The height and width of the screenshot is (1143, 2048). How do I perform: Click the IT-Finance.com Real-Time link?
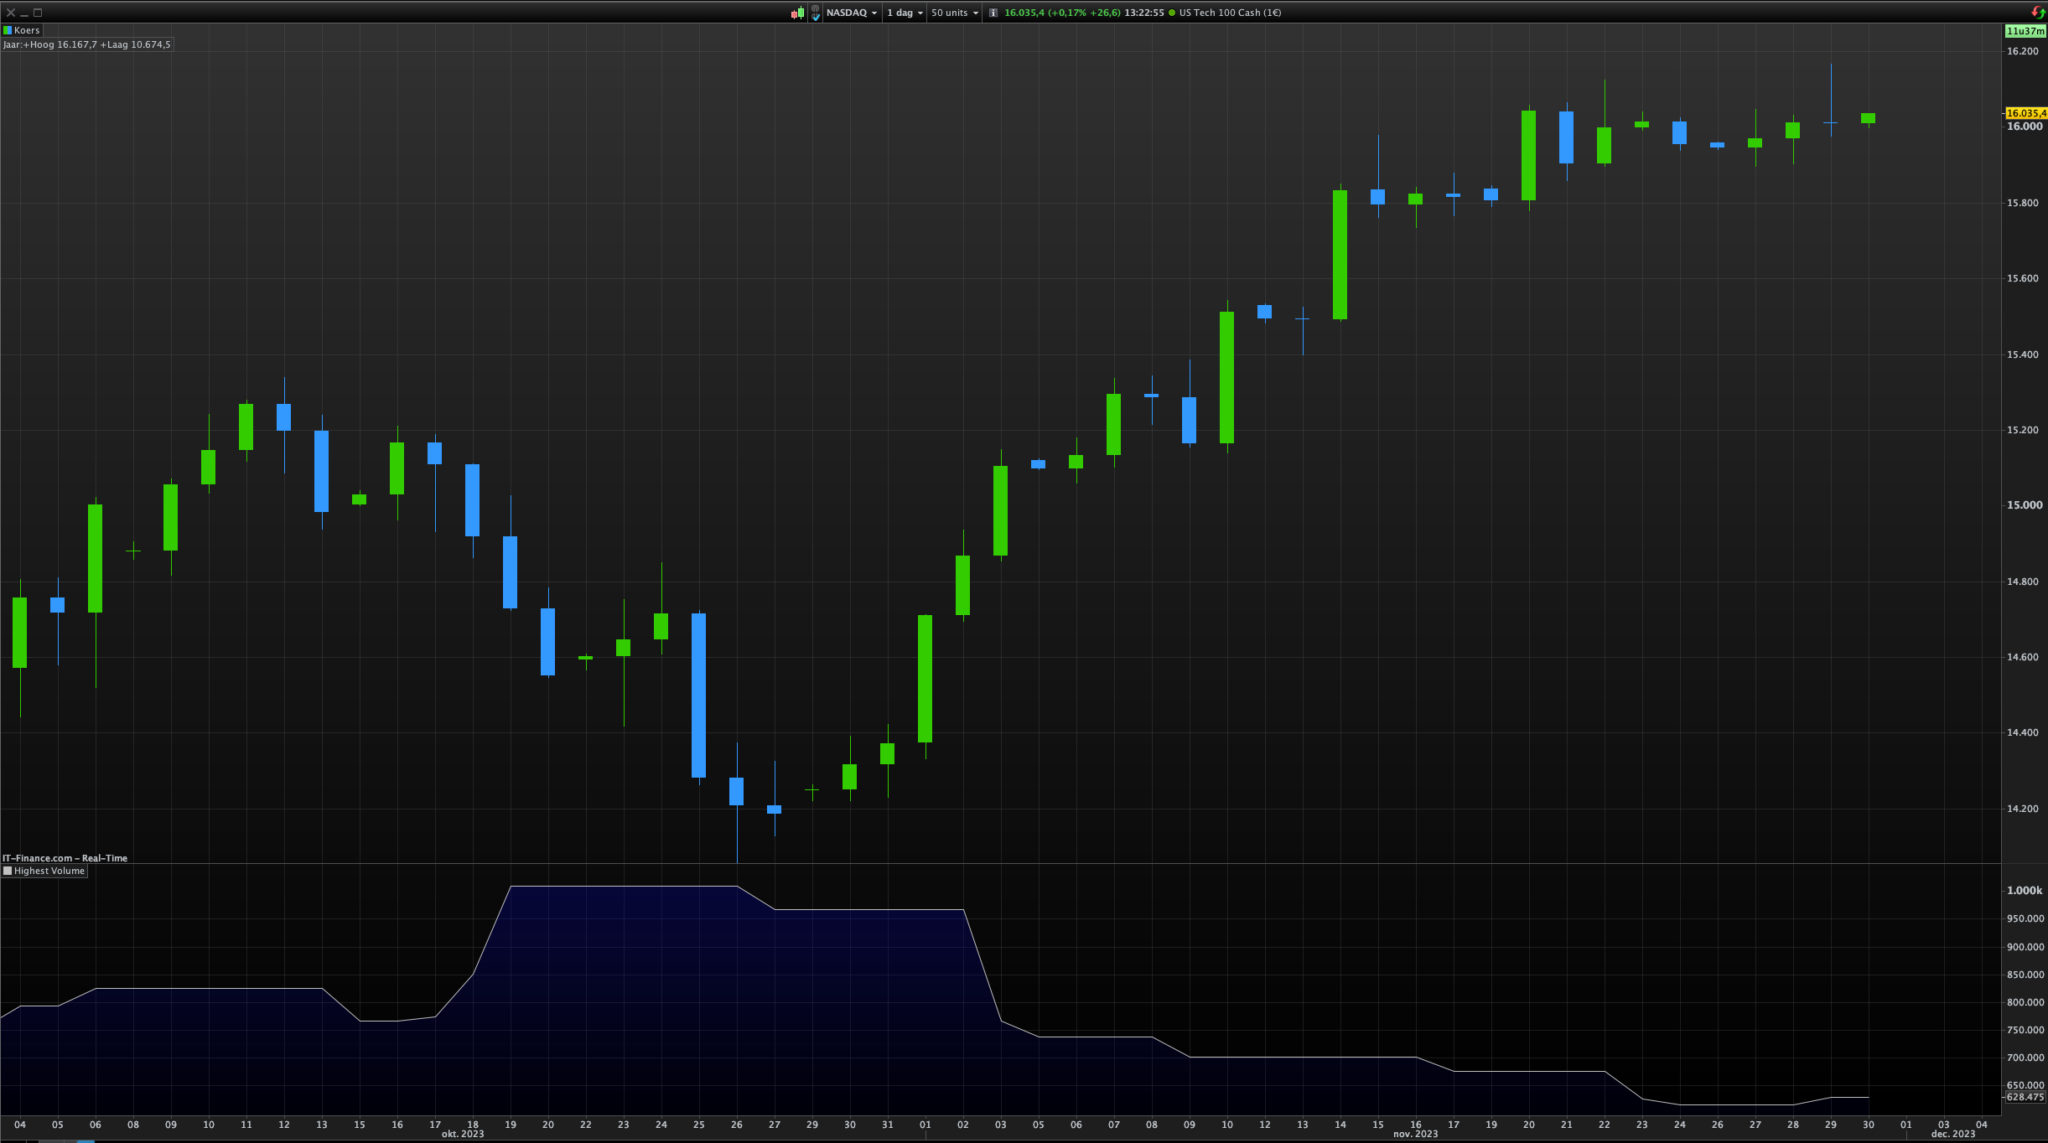[65, 858]
